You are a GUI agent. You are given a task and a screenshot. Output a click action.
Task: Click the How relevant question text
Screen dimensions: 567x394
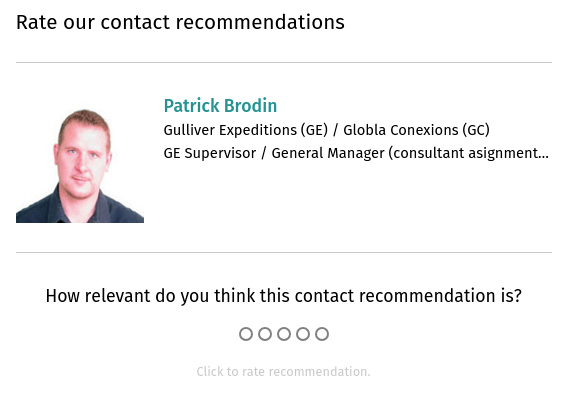pyautogui.click(x=284, y=296)
